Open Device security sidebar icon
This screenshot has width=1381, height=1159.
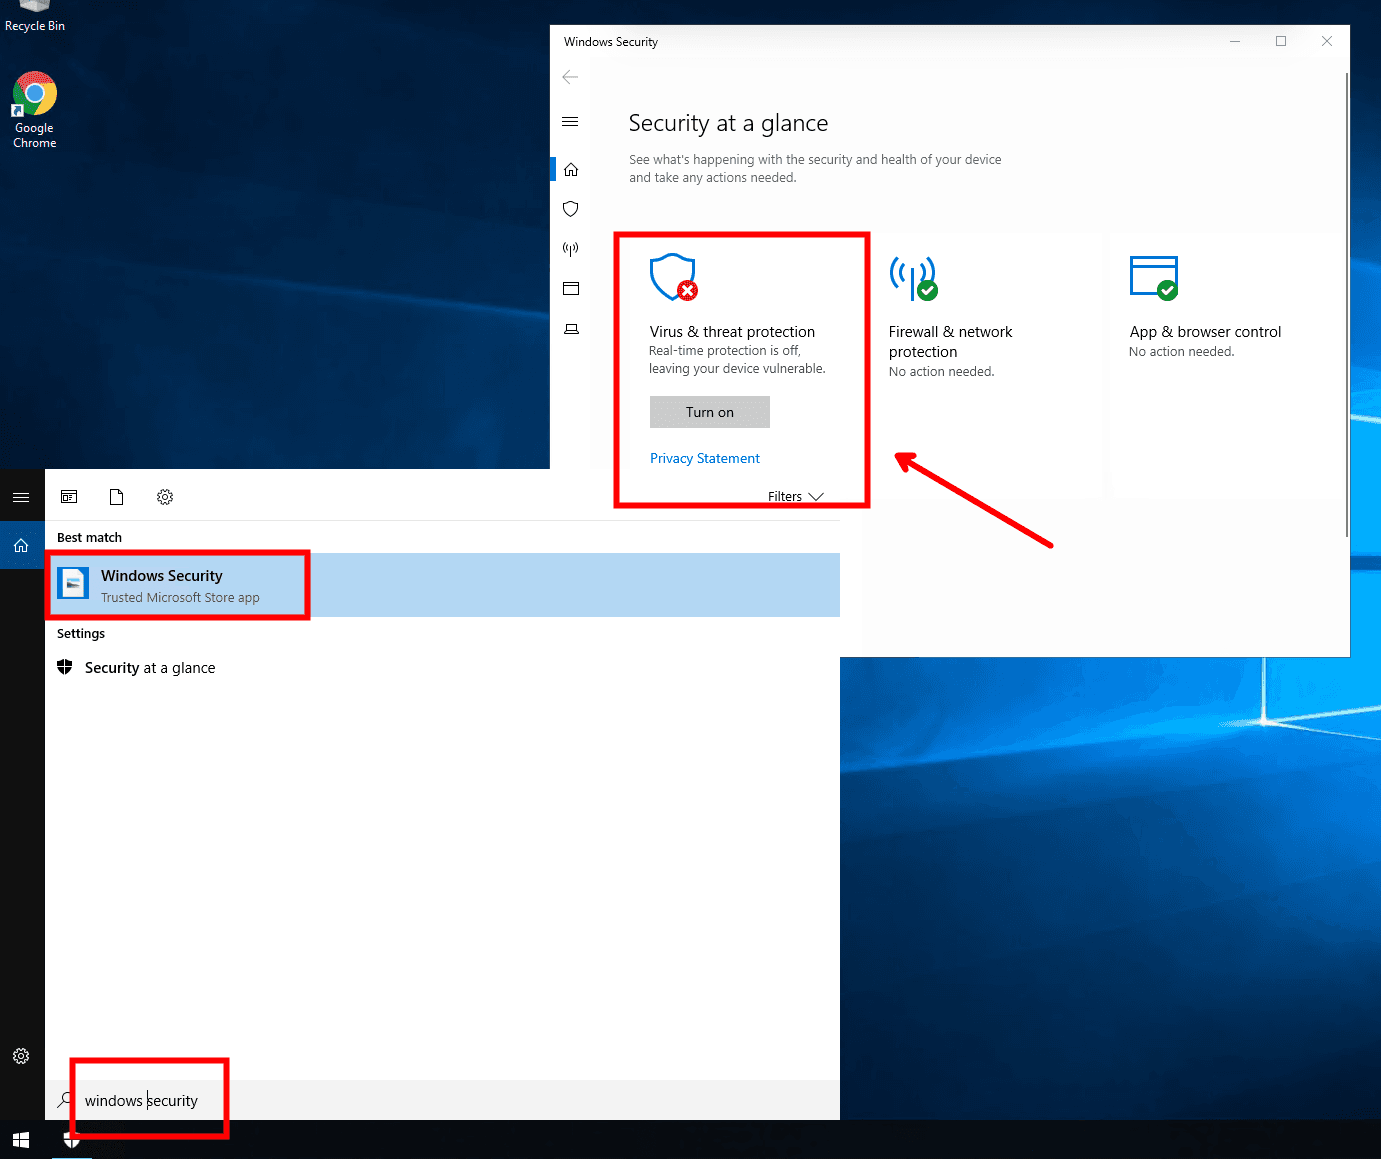(571, 329)
